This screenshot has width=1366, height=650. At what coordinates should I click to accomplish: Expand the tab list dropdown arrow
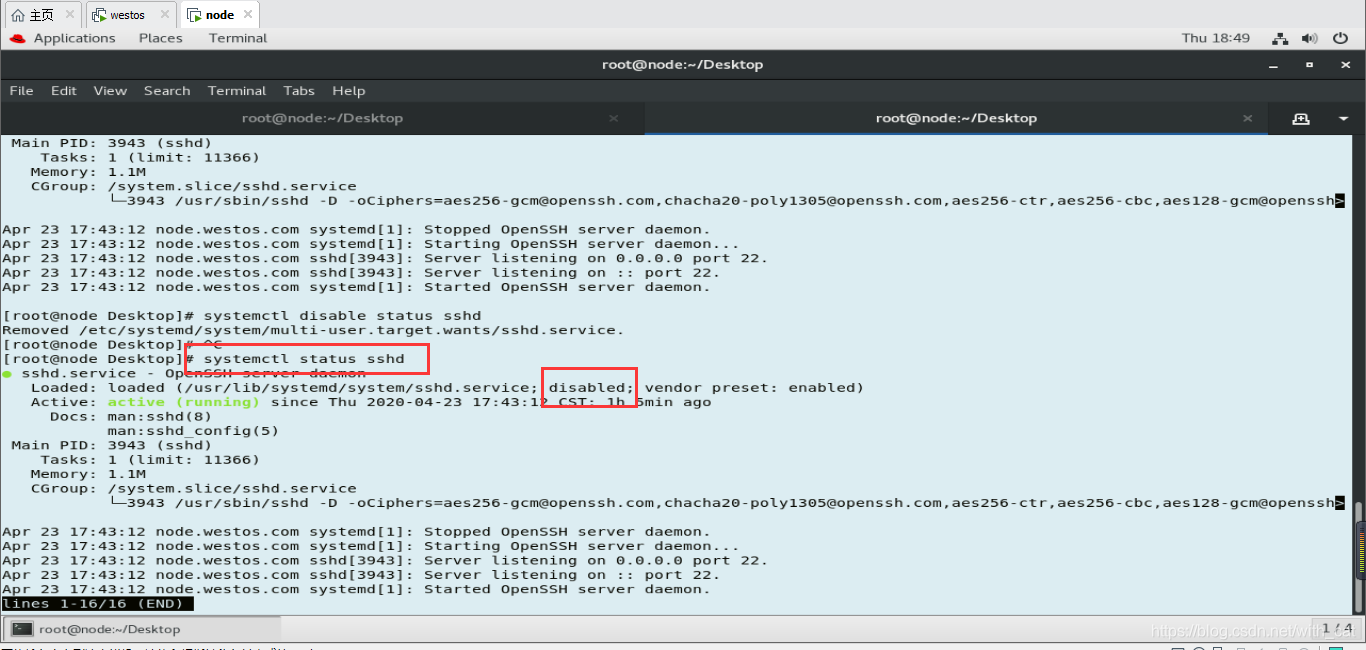[x=1343, y=118]
